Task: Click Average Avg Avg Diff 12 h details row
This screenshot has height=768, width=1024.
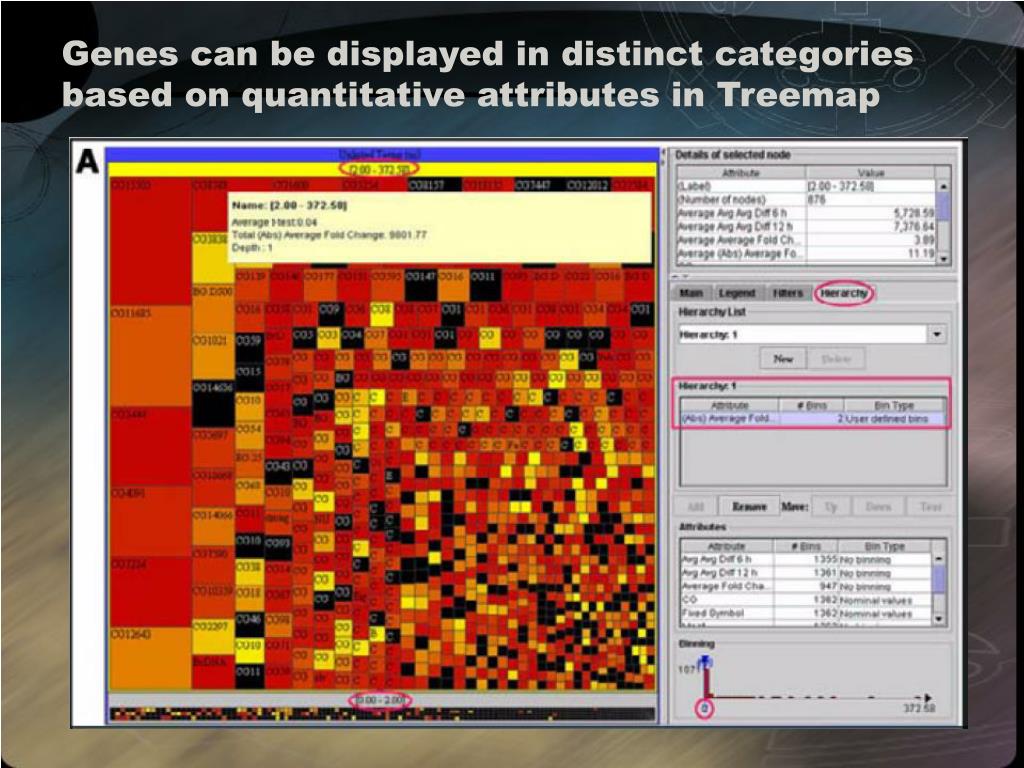Action: pos(807,227)
